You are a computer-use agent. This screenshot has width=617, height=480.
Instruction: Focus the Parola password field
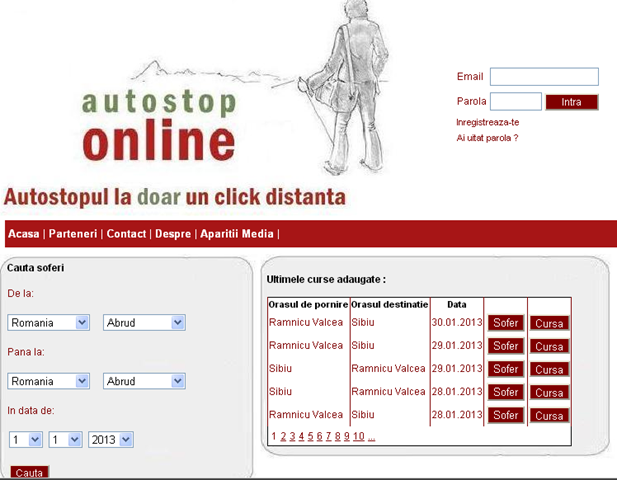coord(515,102)
